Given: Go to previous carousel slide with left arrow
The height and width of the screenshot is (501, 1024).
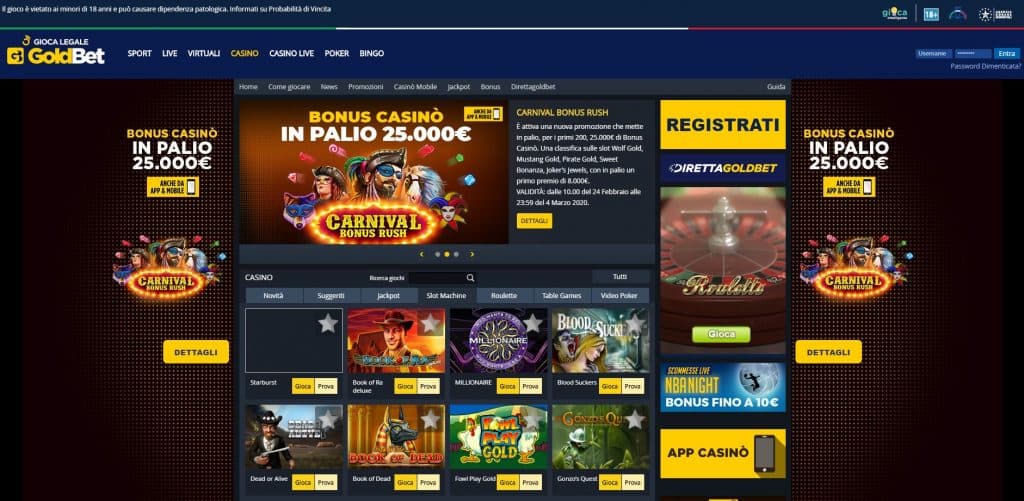Looking at the screenshot, I should [x=421, y=254].
